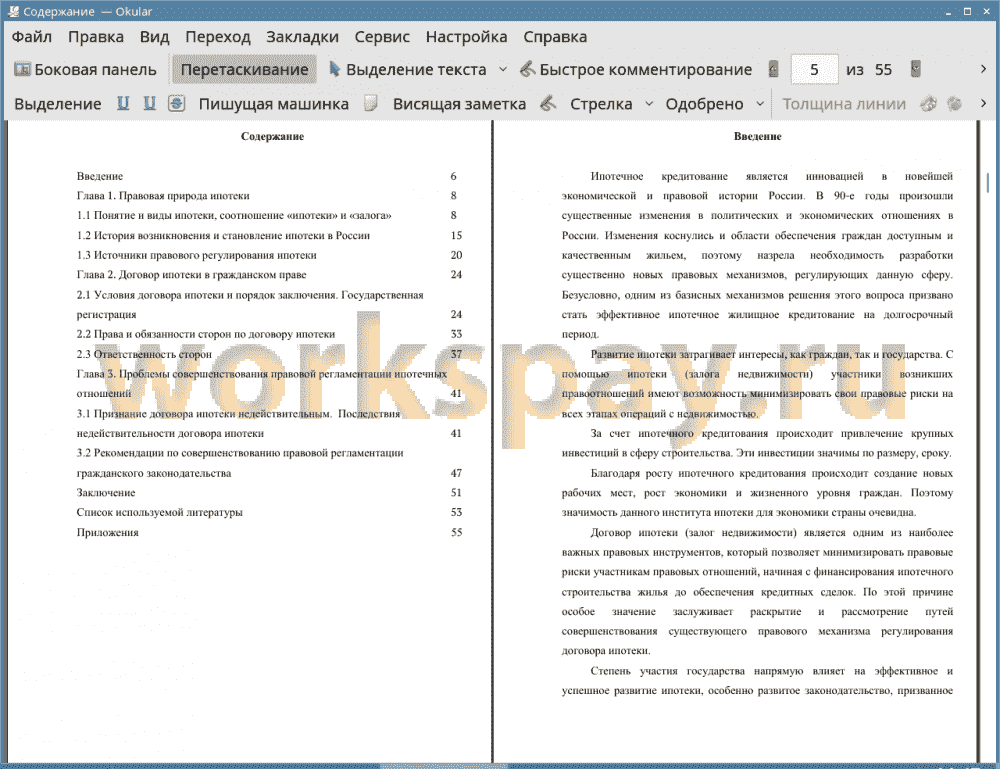The width and height of the screenshot is (1000, 769).
Task: Click the annotation opacity icon
Action: point(954,103)
